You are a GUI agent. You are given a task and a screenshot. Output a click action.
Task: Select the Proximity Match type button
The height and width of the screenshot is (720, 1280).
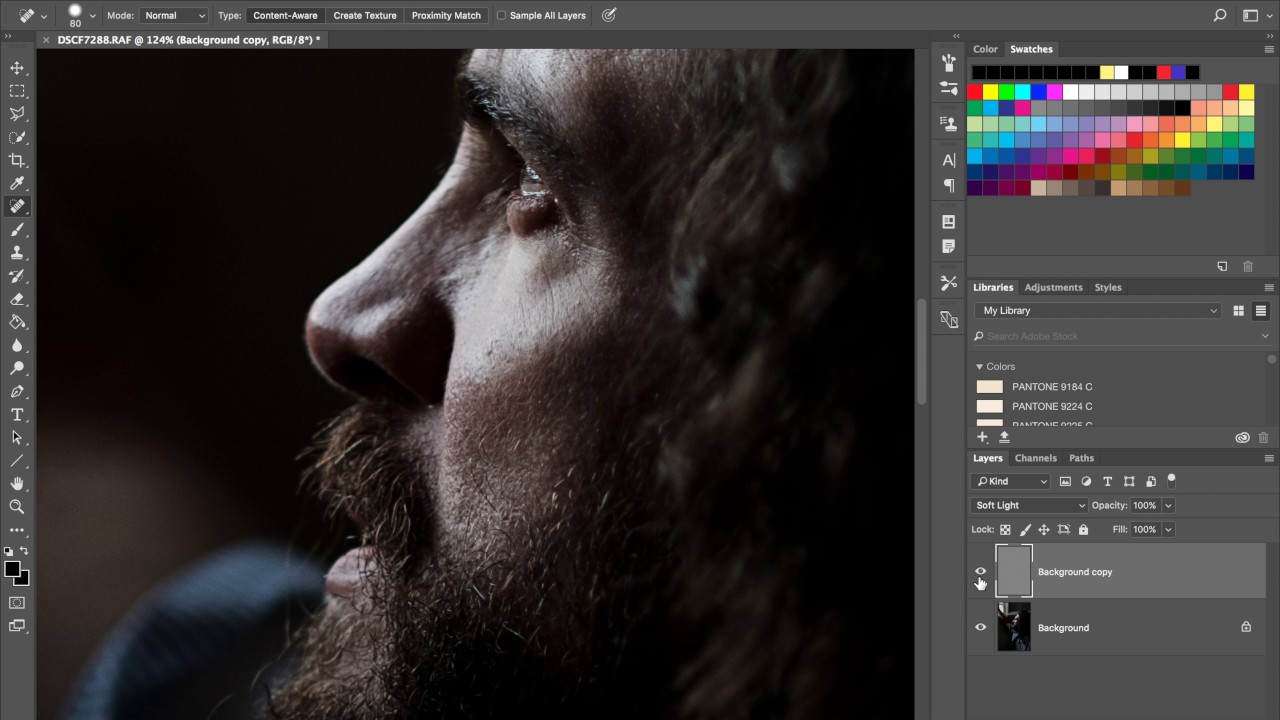pyautogui.click(x=446, y=16)
